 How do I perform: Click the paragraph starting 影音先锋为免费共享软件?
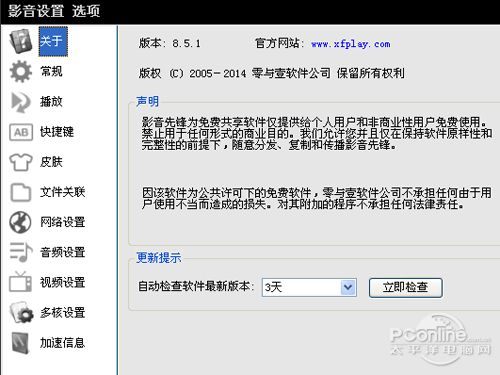click(317, 134)
